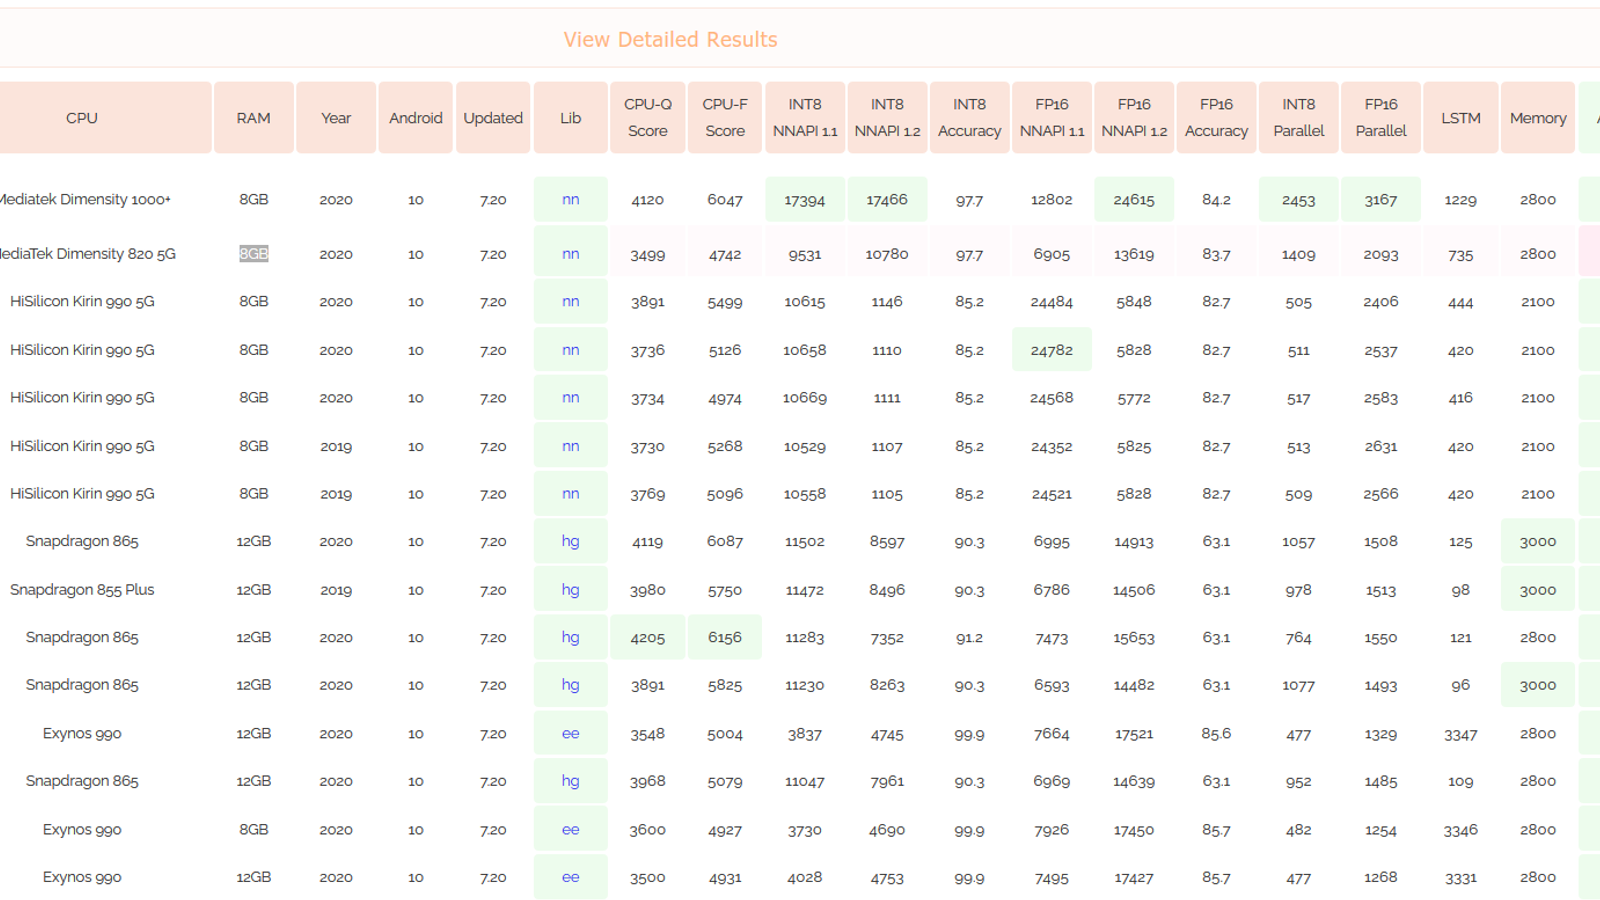Sort table by RAM column header
This screenshot has height=900, width=1600.
[254, 118]
